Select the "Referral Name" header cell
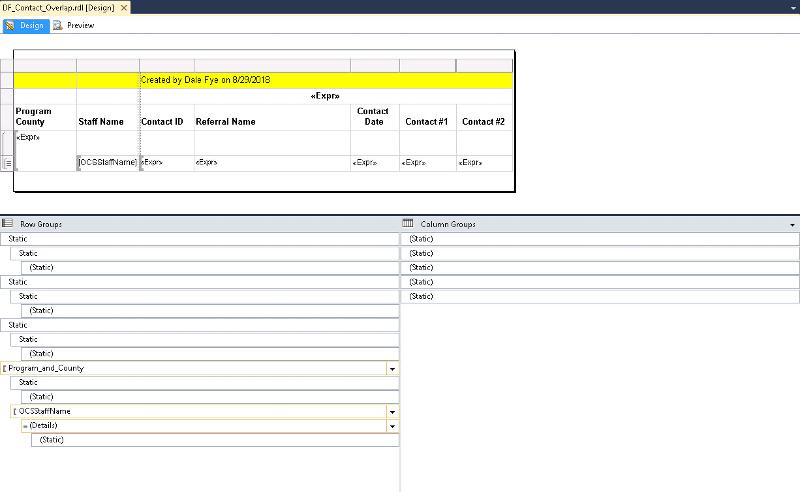 coord(272,117)
